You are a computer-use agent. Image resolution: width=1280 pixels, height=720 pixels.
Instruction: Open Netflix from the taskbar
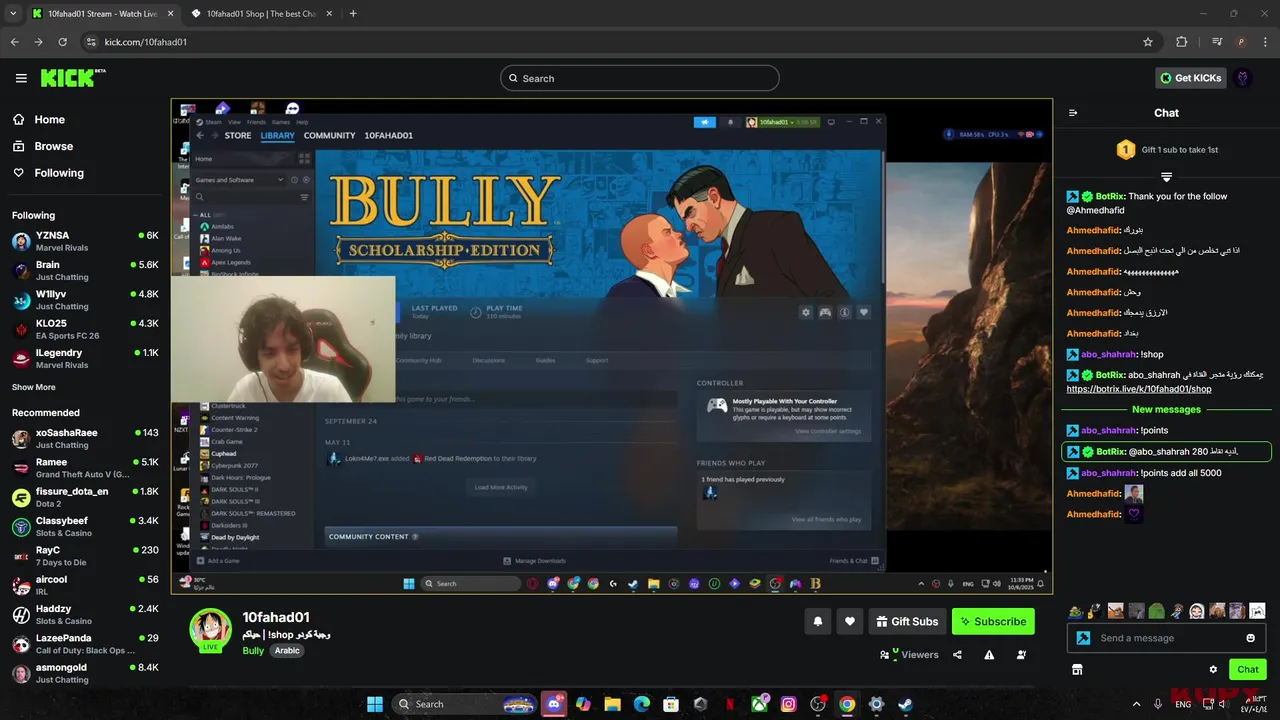(x=730, y=704)
